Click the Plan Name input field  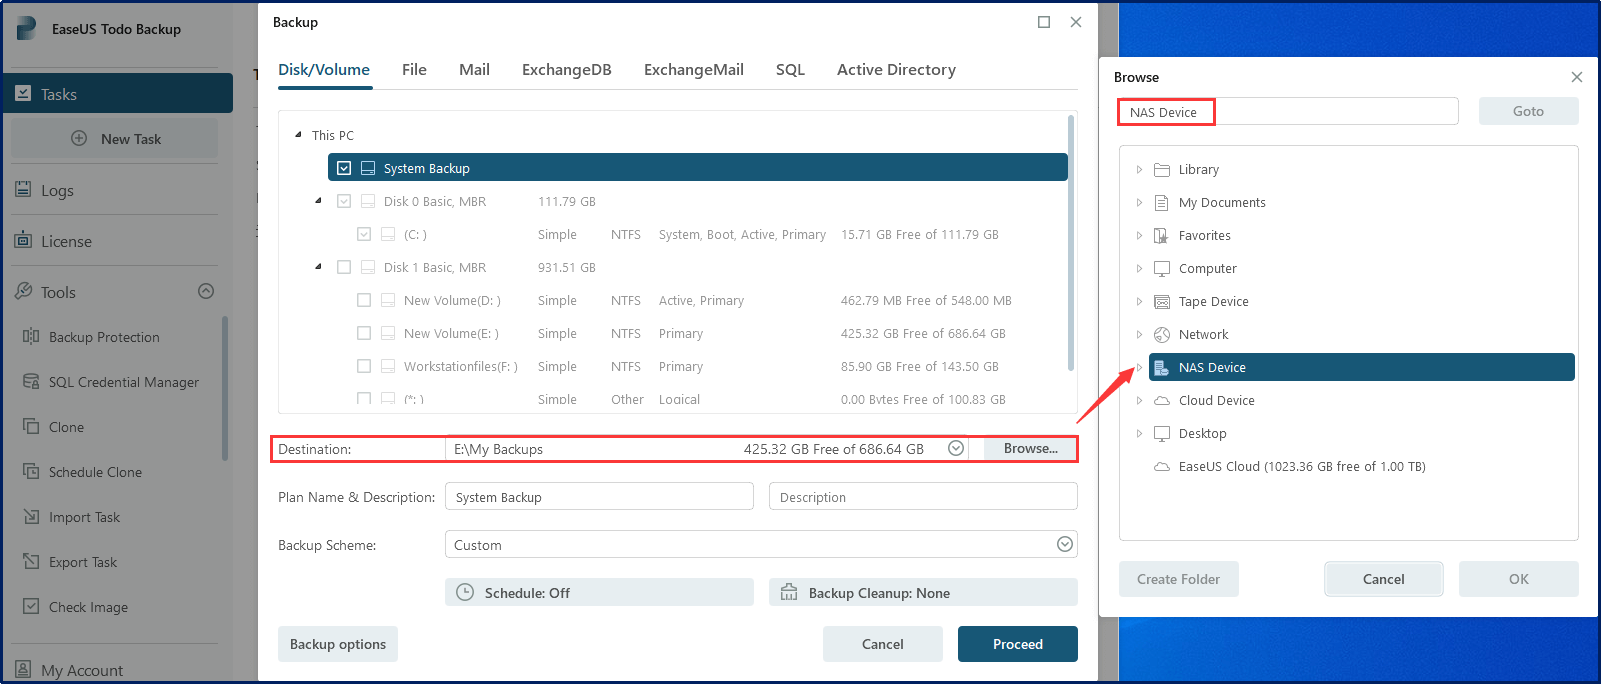[x=599, y=496]
